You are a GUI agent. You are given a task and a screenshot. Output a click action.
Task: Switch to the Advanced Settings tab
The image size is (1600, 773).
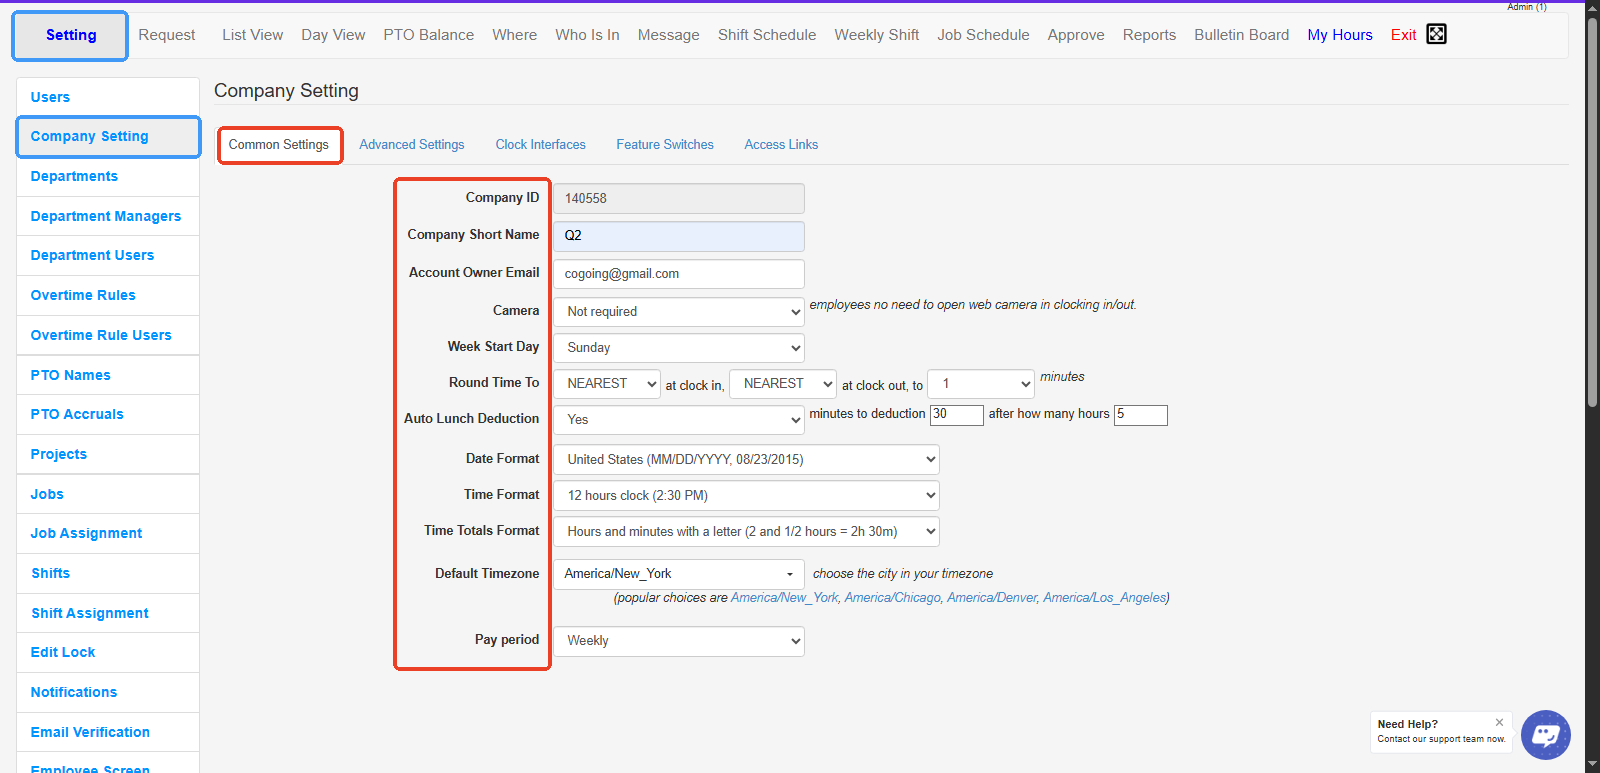(x=411, y=145)
